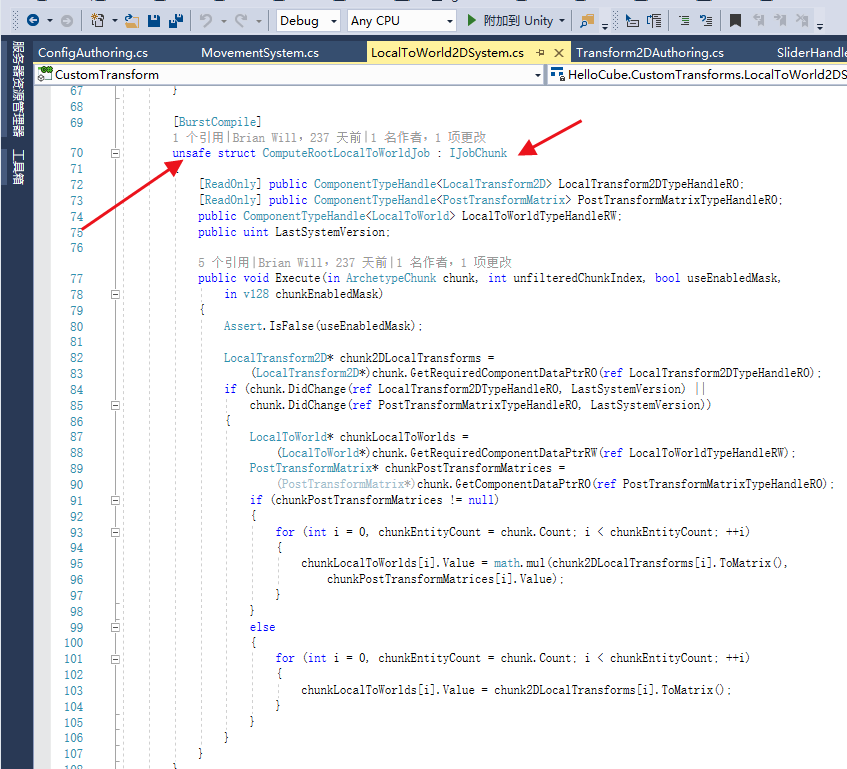Toggle the bookmark icon on current line
The height and width of the screenshot is (769, 847).
[x=735, y=21]
